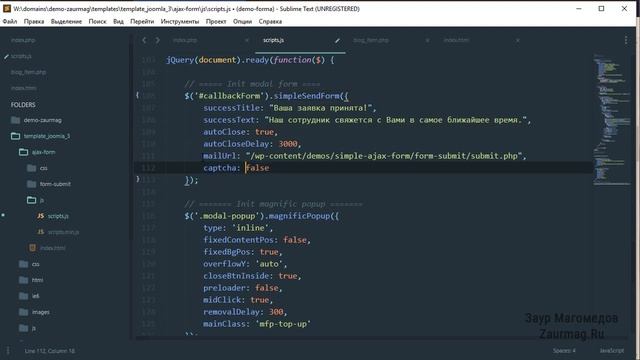Click the previous tab arrow
This screenshot has height=360, width=640.
coord(144,40)
